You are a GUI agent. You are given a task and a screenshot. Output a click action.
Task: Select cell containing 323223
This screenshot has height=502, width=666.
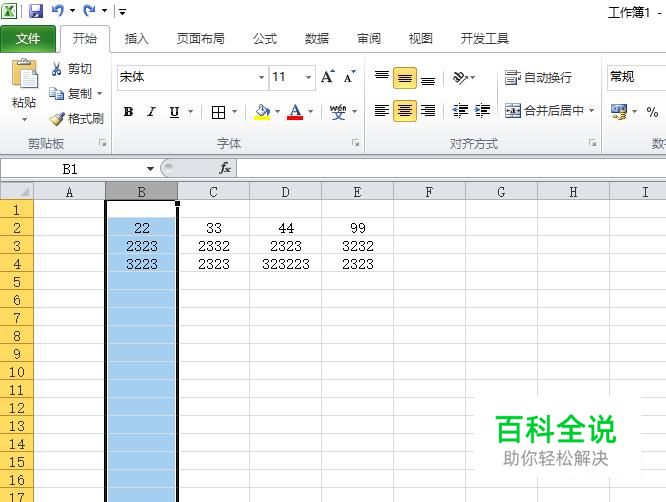pos(285,264)
